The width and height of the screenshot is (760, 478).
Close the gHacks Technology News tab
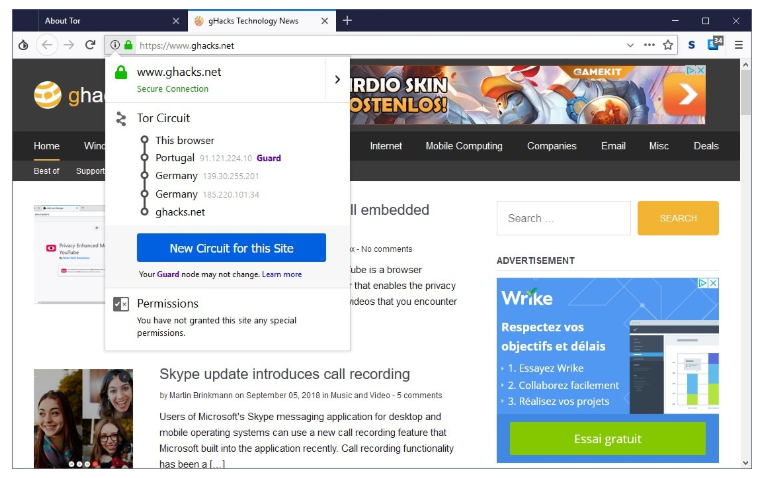[325, 21]
